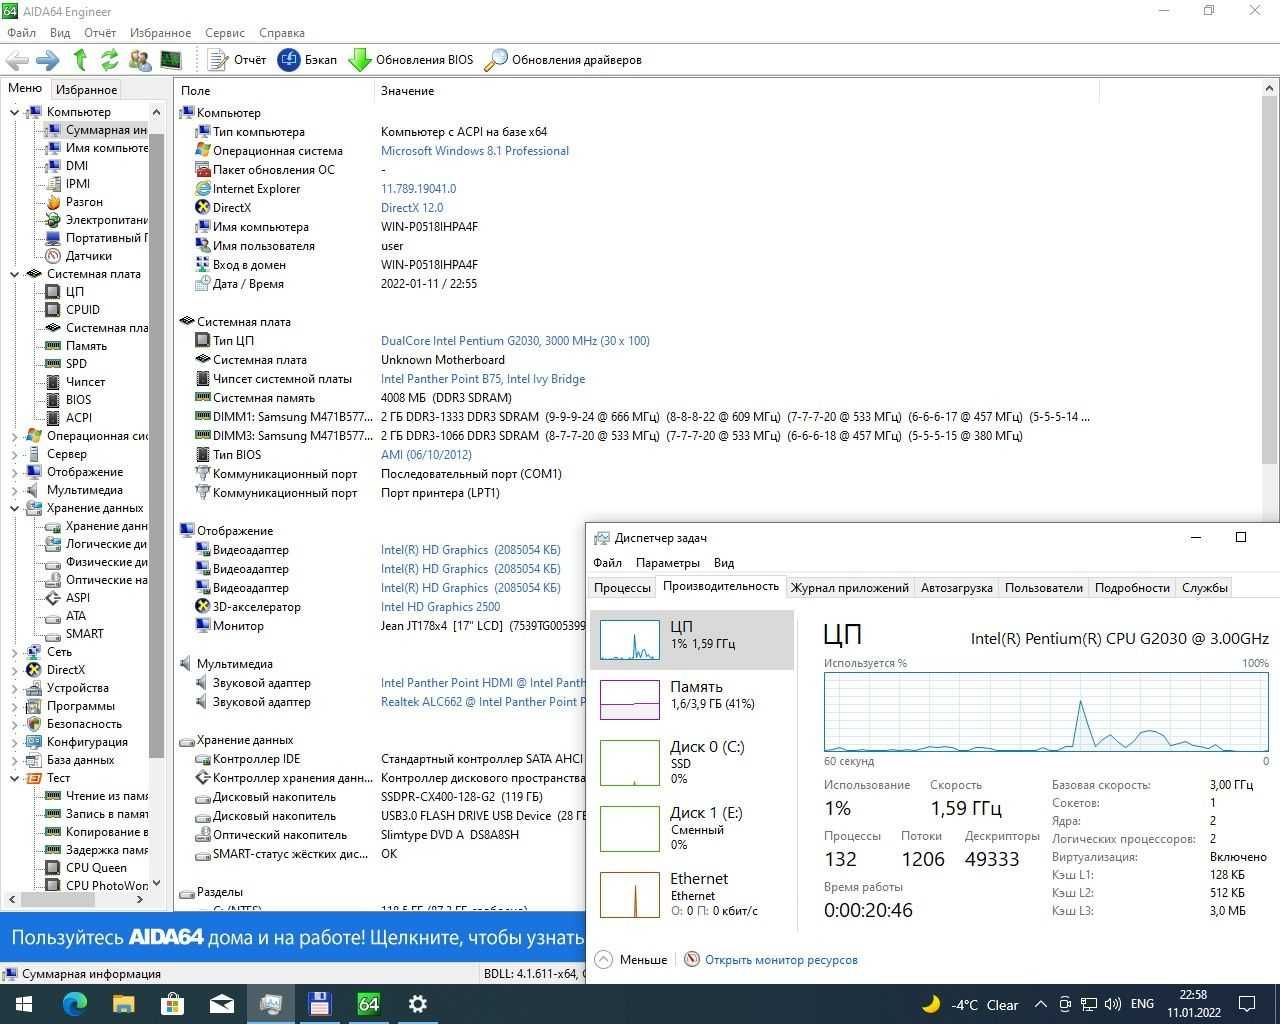Viewport: 1280px width, 1024px height.
Task: Select BIOS in the tree
Action: coord(78,400)
